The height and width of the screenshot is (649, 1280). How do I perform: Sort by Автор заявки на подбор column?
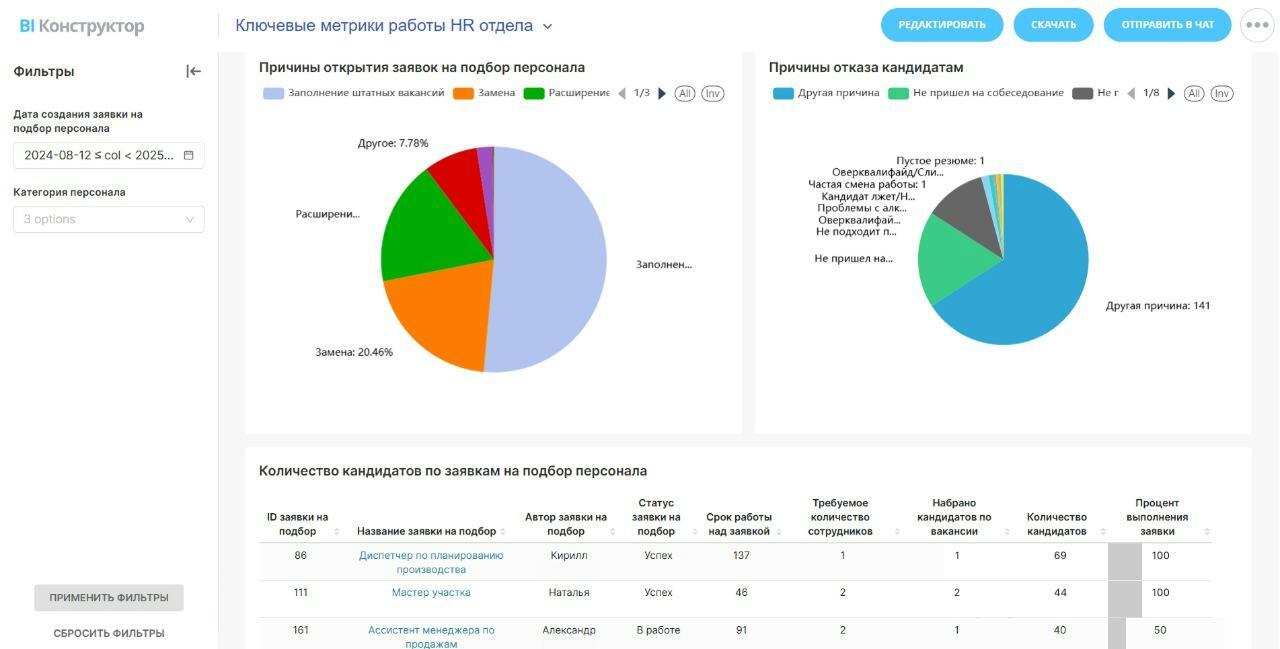pos(614,531)
